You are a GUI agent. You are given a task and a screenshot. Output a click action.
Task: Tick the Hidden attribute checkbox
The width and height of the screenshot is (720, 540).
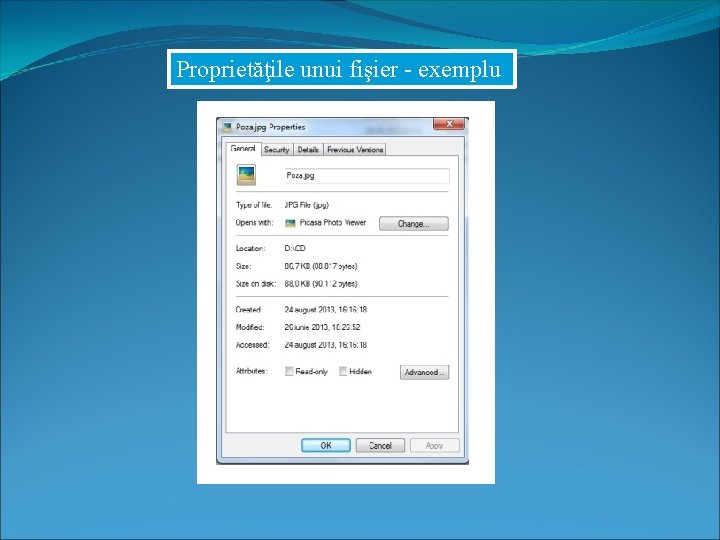(x=343, y=371)
